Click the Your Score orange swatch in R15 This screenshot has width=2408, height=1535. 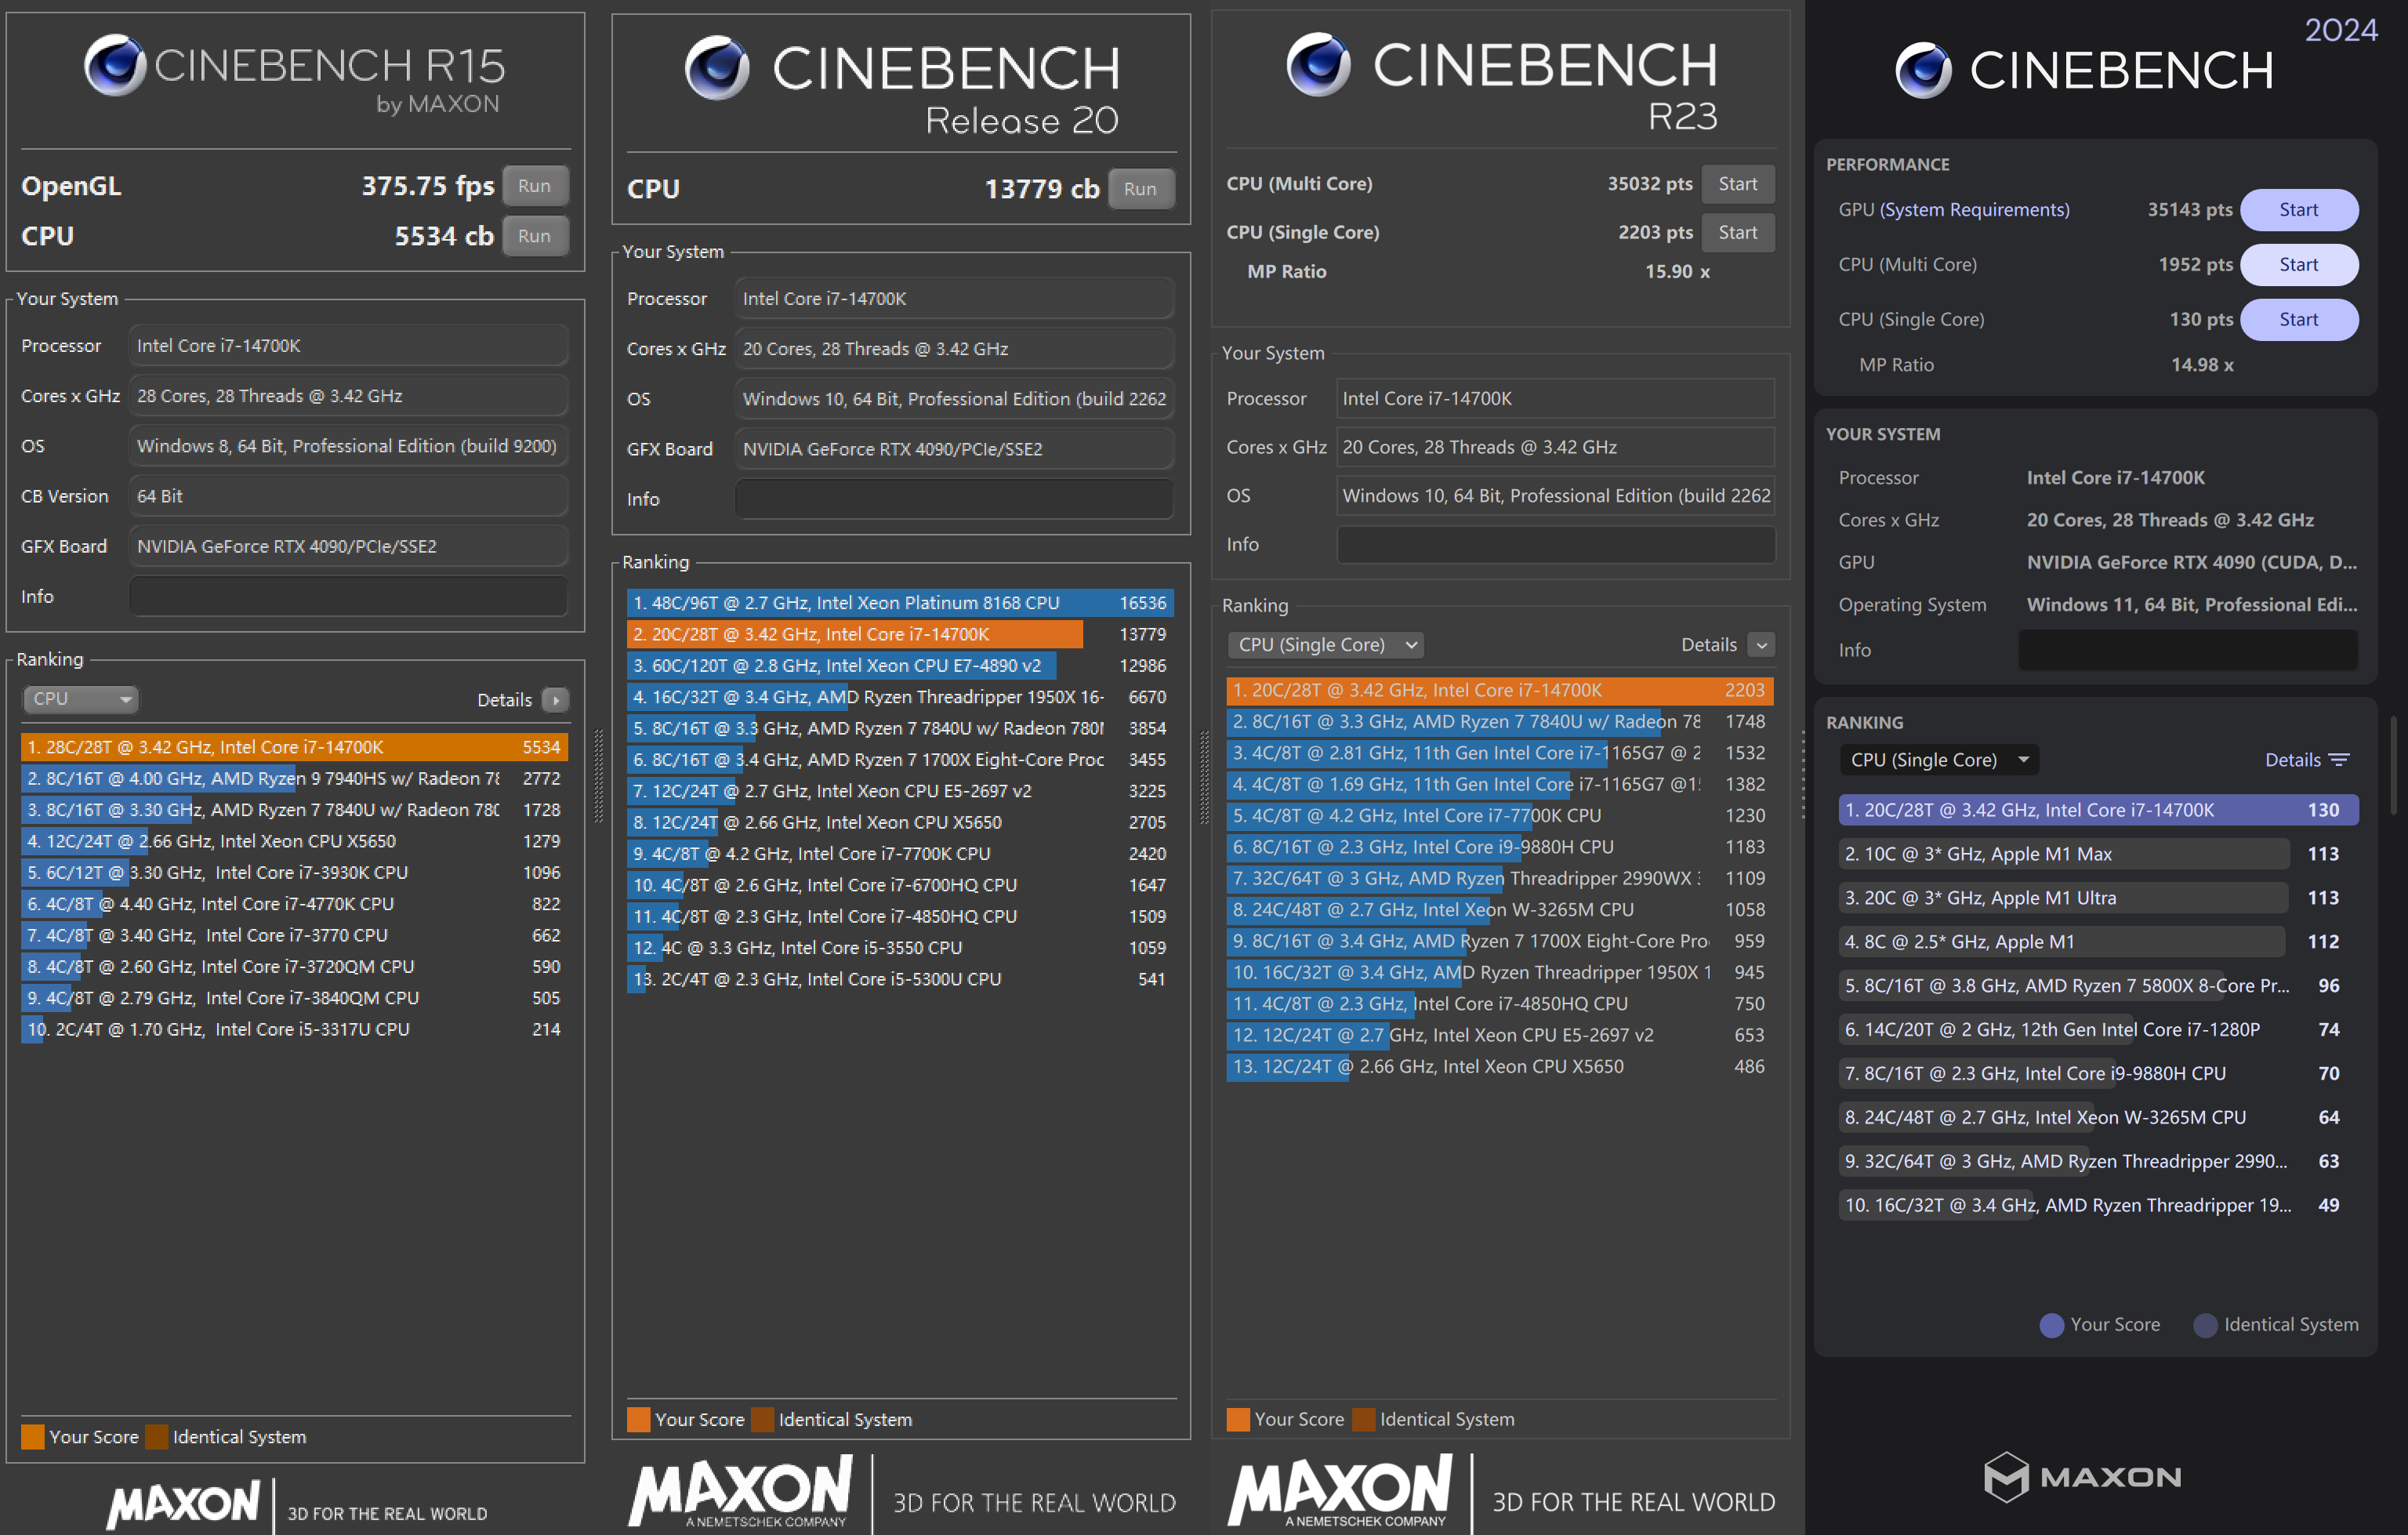pos(33,1437)
